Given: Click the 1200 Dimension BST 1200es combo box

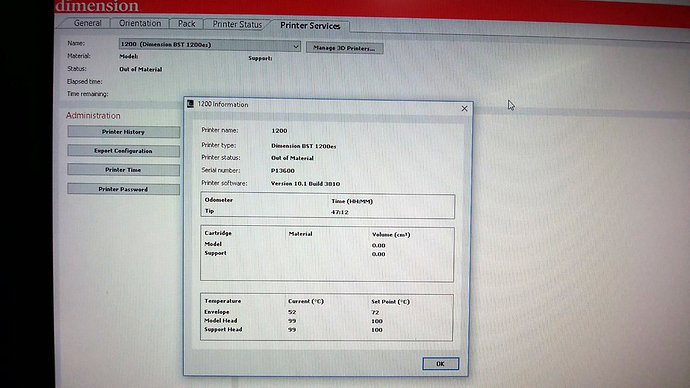Looking at the screenshot, I should 209,45.
